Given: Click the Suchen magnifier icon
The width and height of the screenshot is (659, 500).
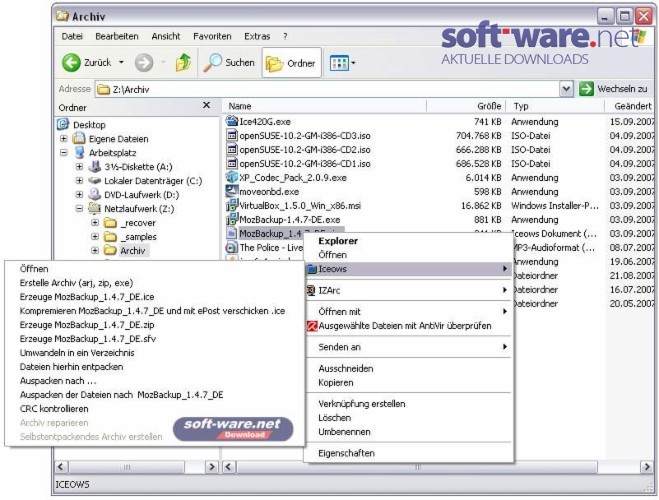Looking at the screenshot, I should pyautogui.click(x=212, y=63).
